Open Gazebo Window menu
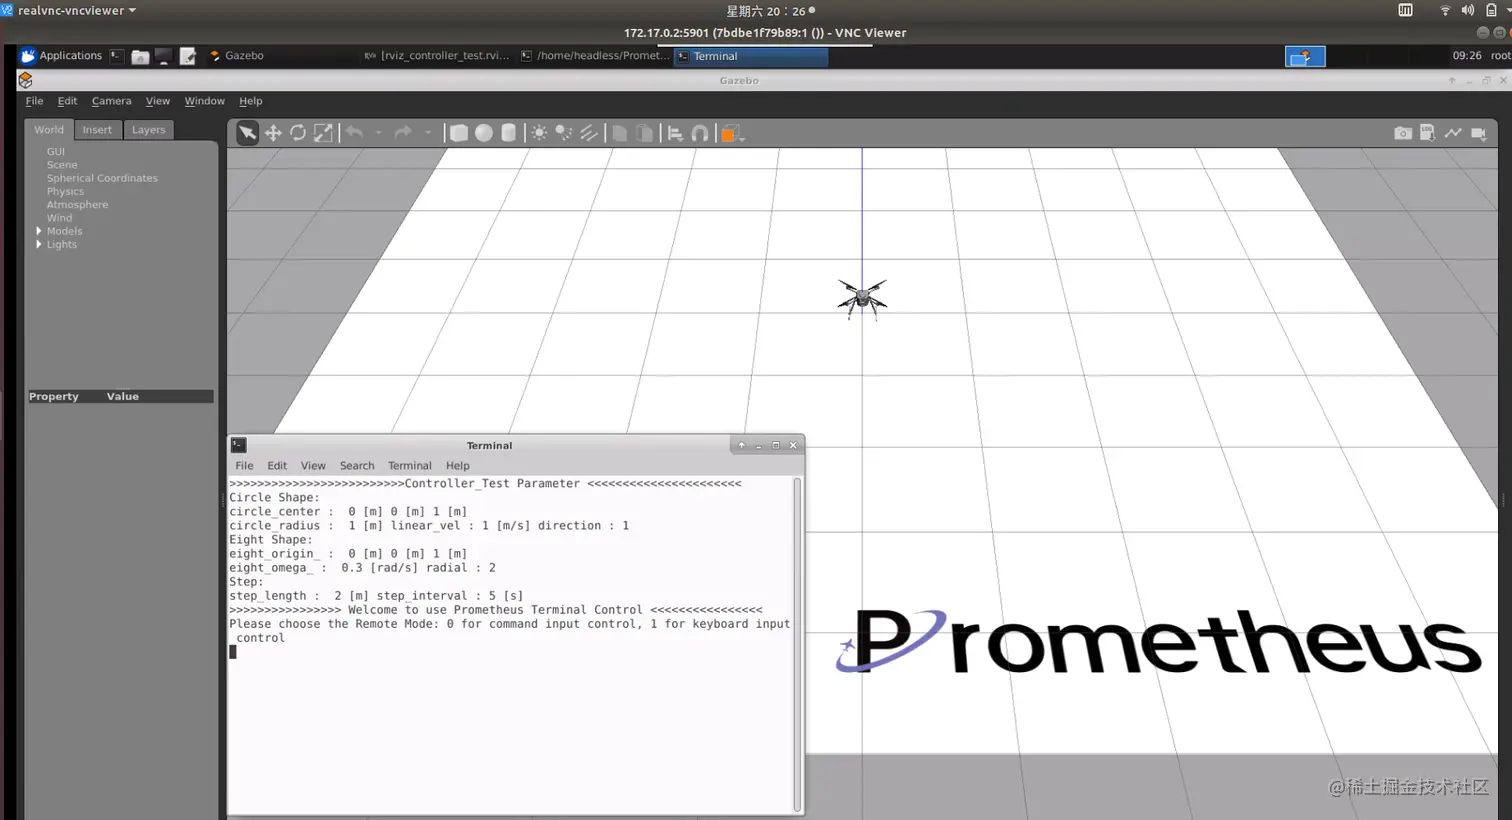 204,101
